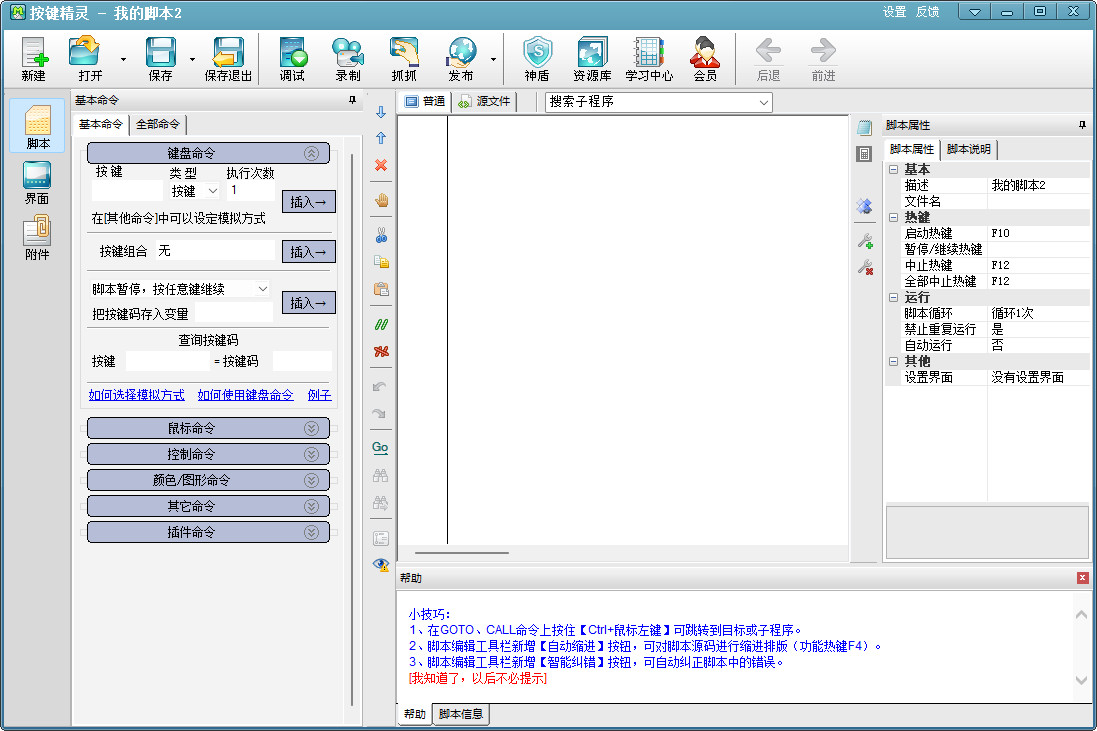Viewport: 1097px width, 731px height.
Task: Click the red X delete-line icon
Action: point(381,165)
